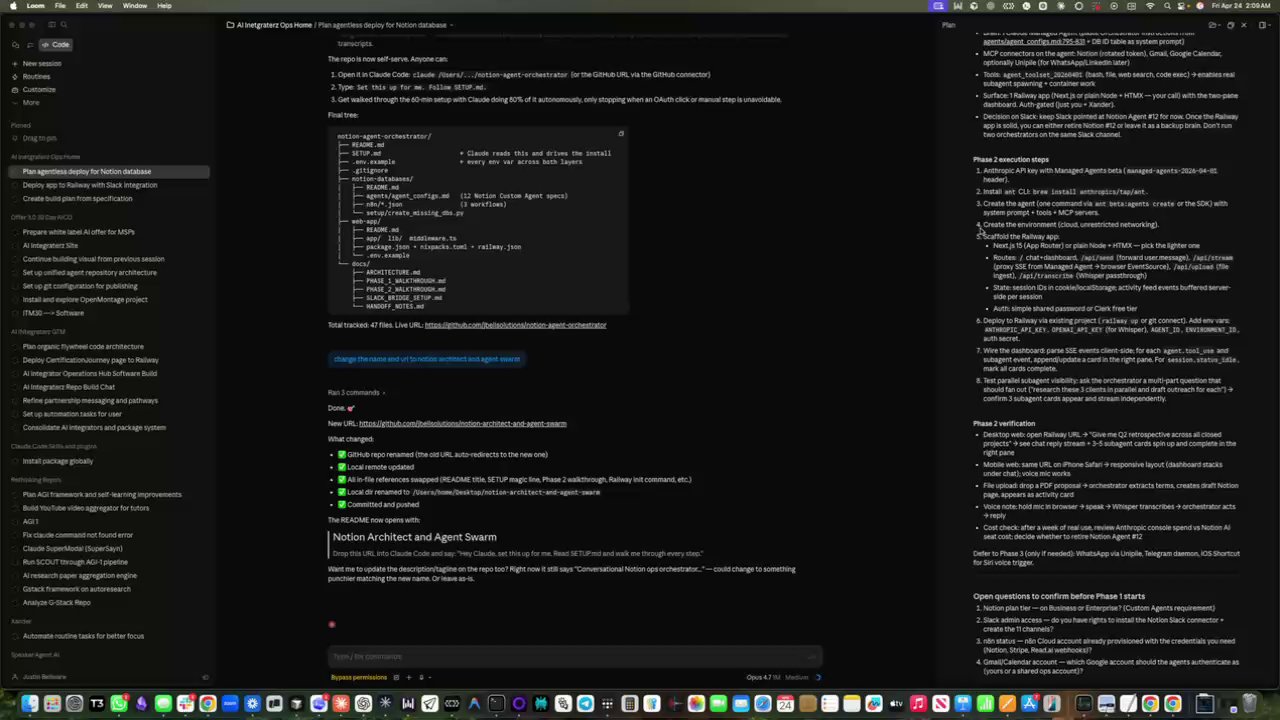The width and height of the screenshot is (1280, 720).
Task: Open Telegram from the Dock
Action: point(585,704)
